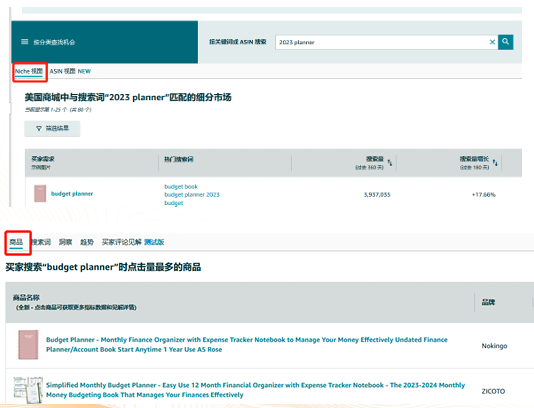Screen dimensions: 534x408
Task: Open the hamburger menu icon
Action: (x=25, y=42)
